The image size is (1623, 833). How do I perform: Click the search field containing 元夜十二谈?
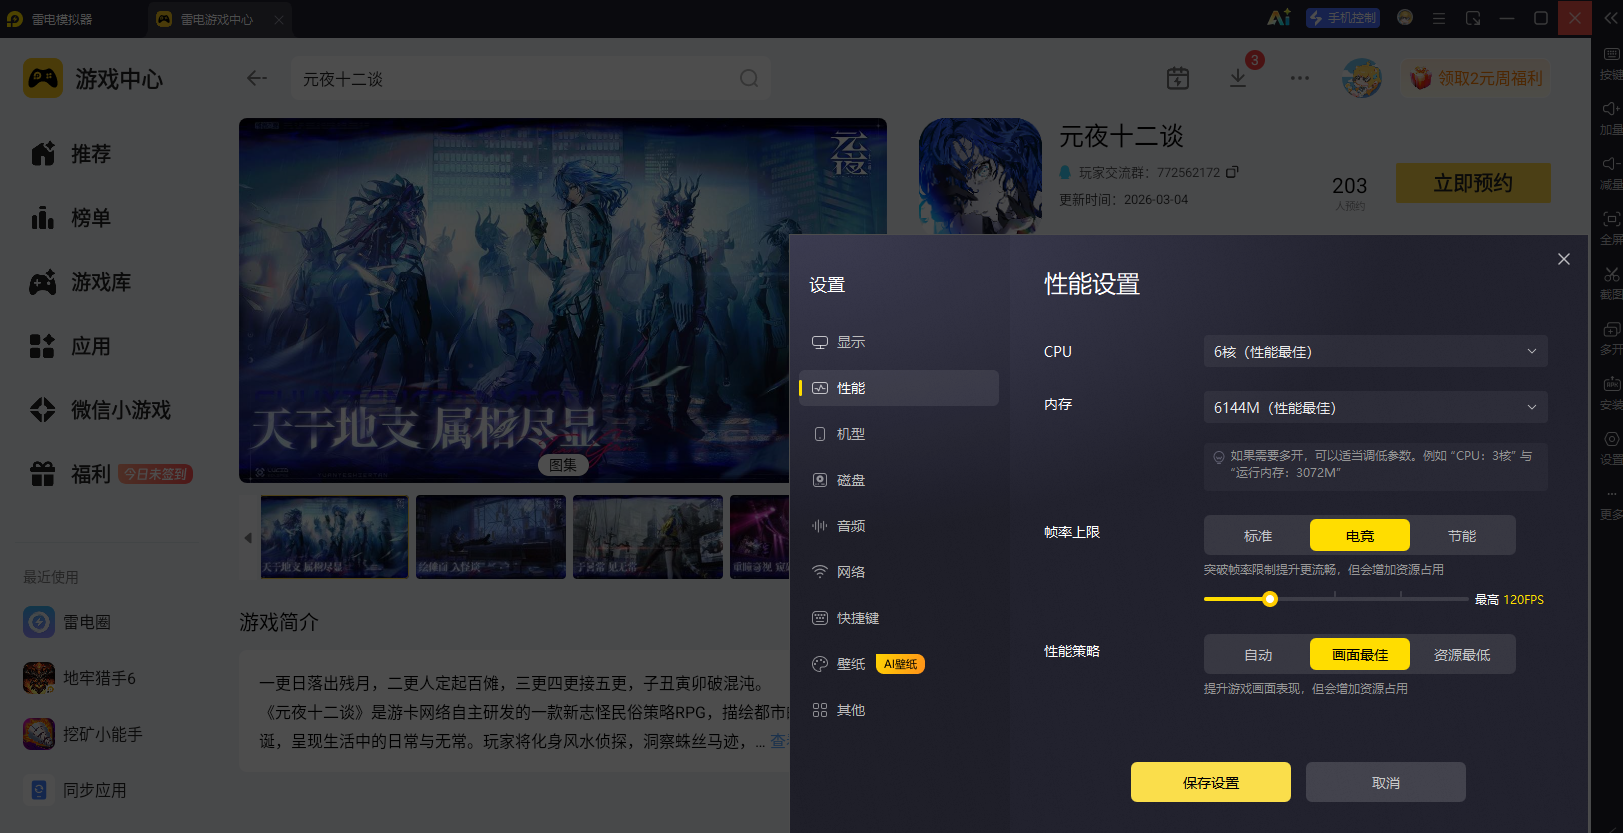click(x=530, y=78)
